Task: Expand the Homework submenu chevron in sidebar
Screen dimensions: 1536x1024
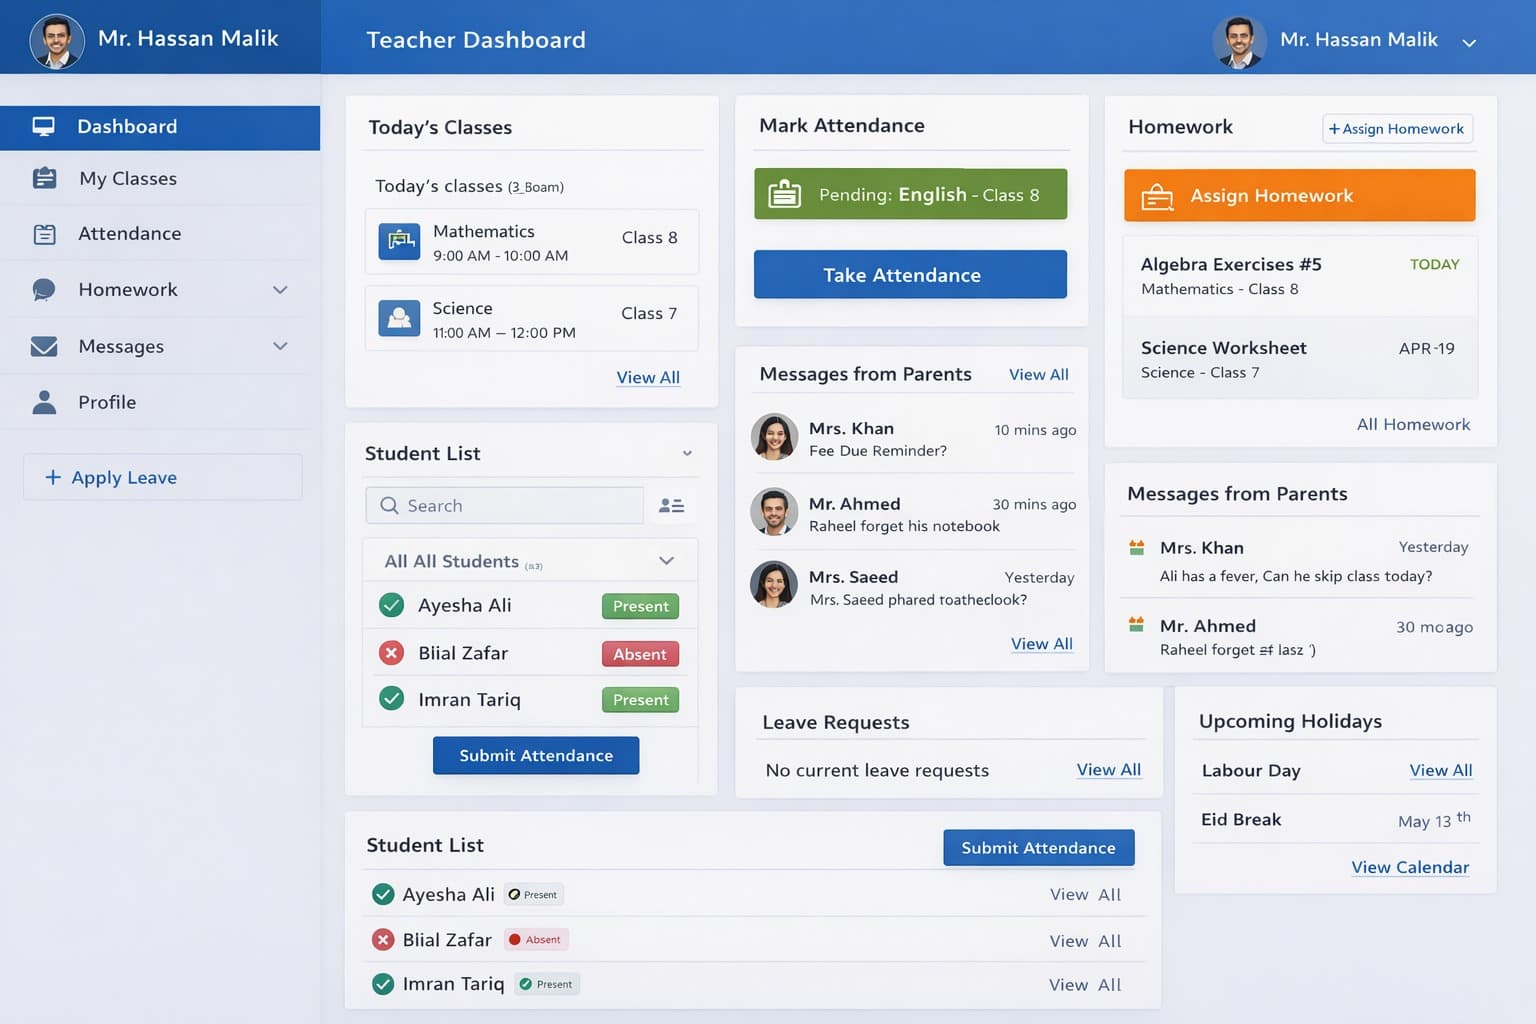Action: (280, 290)
